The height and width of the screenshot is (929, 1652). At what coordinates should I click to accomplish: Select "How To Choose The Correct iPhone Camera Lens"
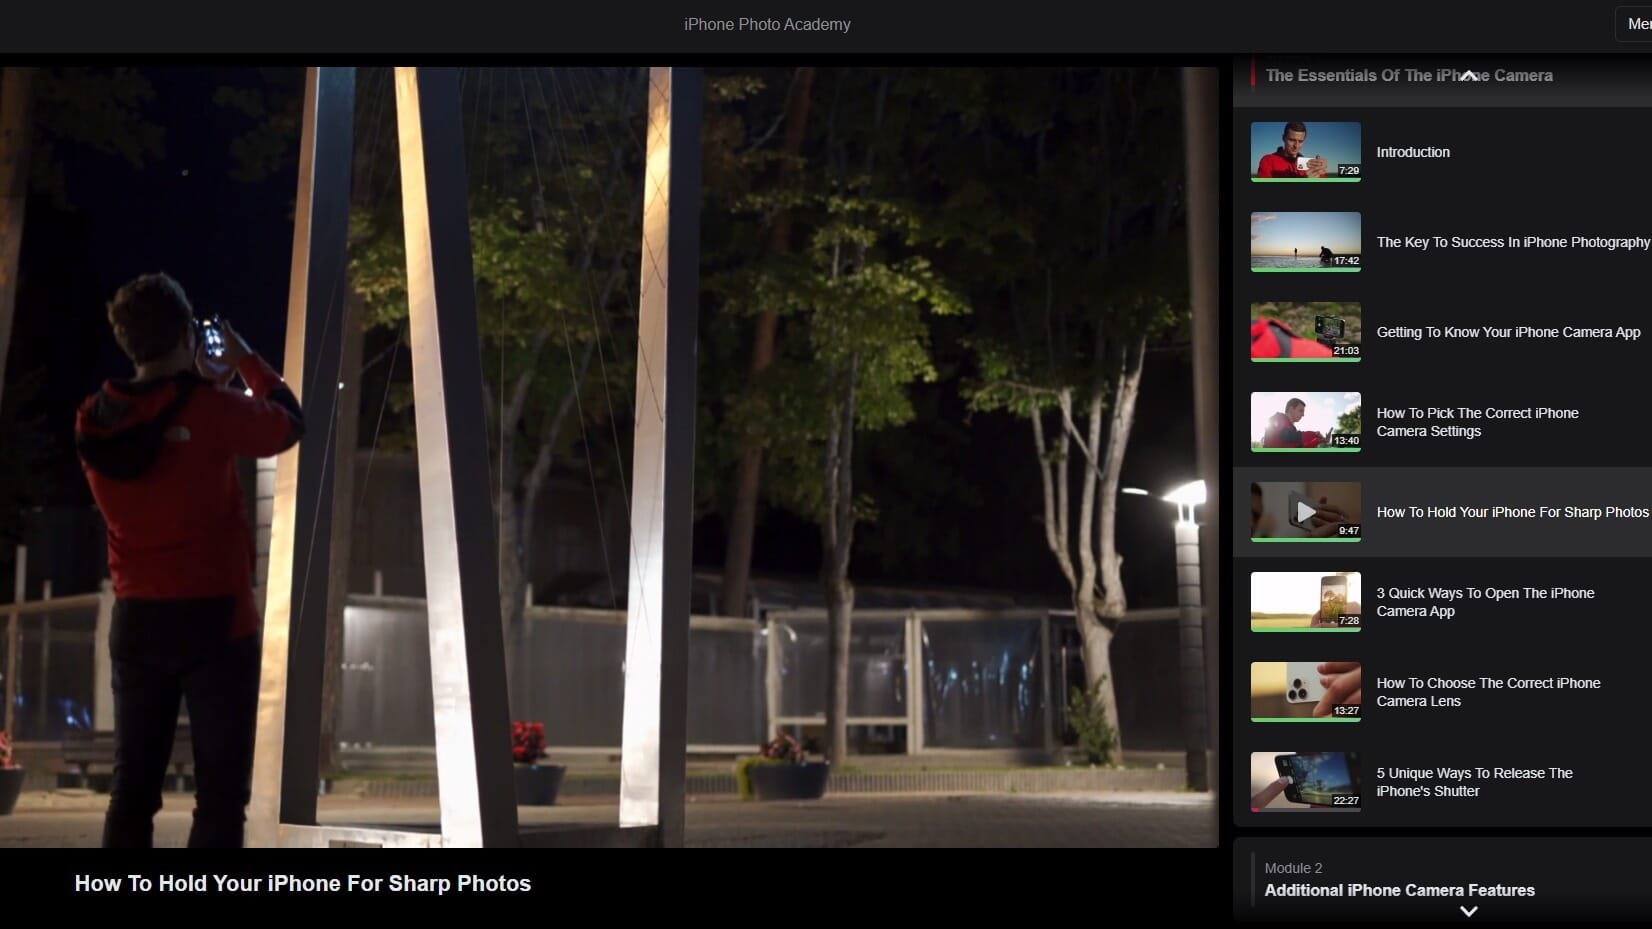click(1487, 692)
